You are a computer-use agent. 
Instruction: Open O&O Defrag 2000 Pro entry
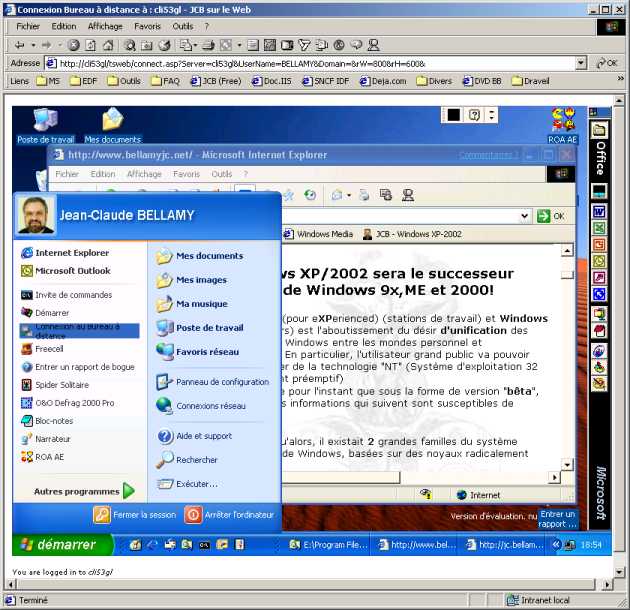[x=68, y=403]
